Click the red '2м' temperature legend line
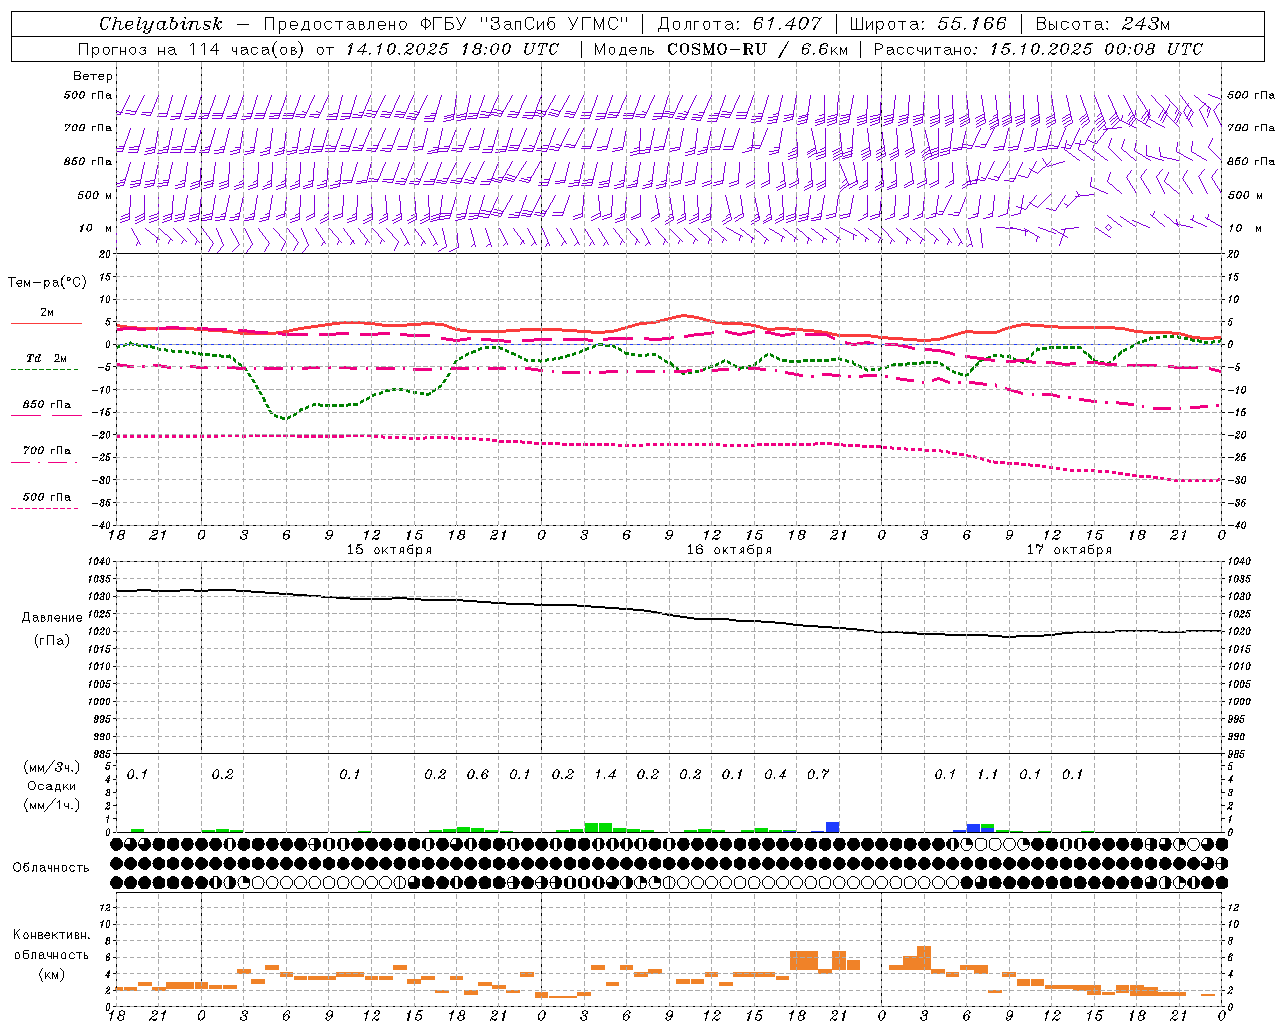The height and width of the screenshot is (1024, 1280). (46, 323)
